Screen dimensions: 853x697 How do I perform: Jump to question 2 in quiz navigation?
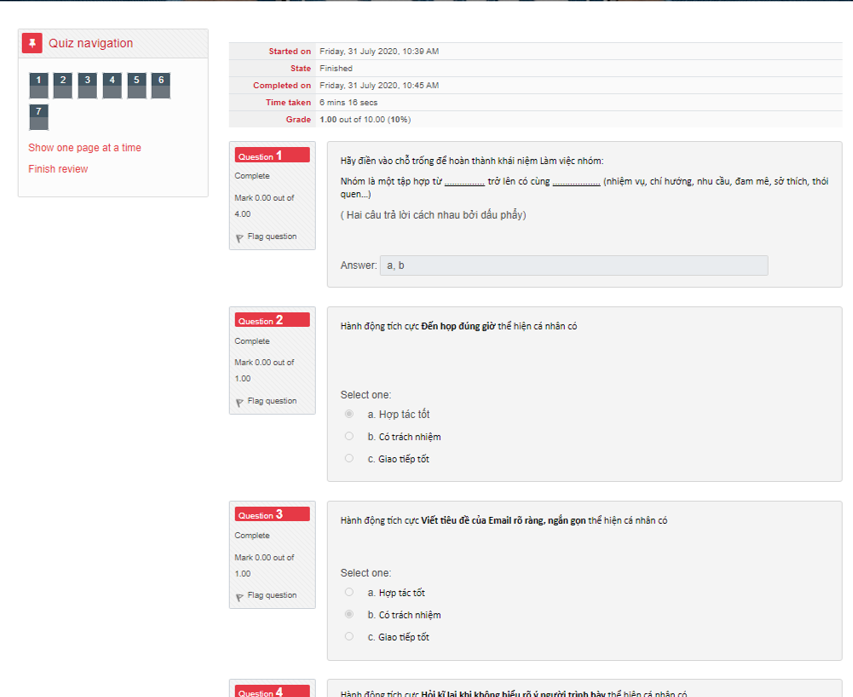point(62,85)
